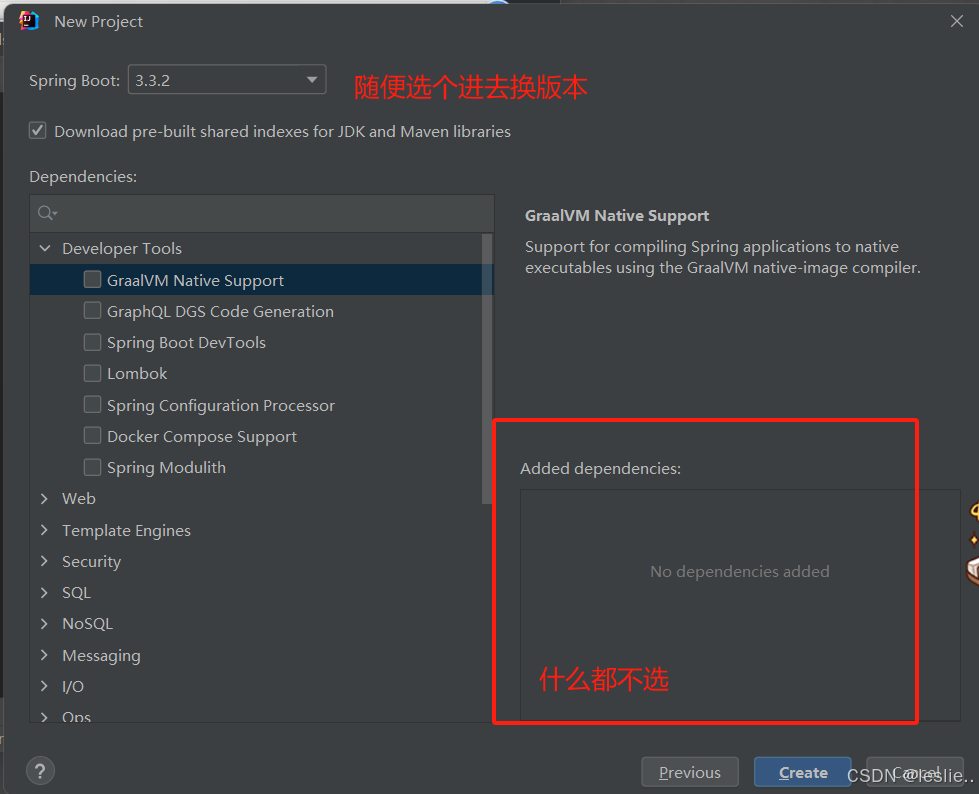The width and height of the screenshot is (979, 794).
Task: Expand the Web category
Action: pos(44,498)
